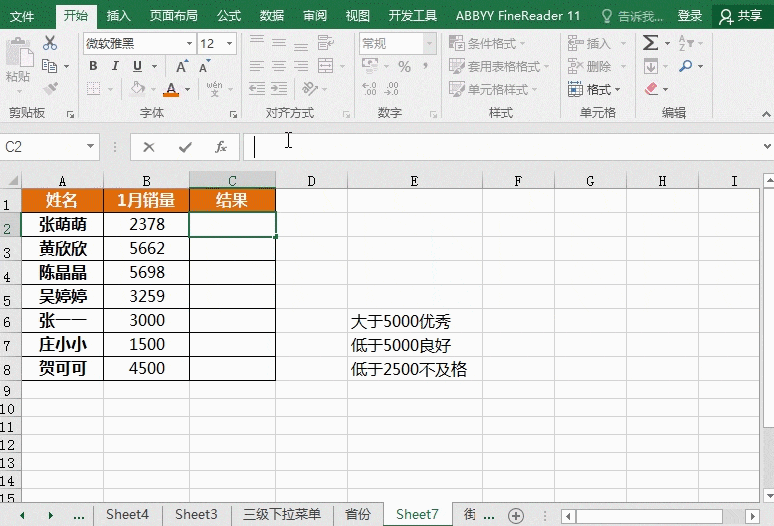Click the accounting number format icon
Image resolution: width=774 pixels, height=526 pixels.
pyautogui.click(x=370, y=66)
